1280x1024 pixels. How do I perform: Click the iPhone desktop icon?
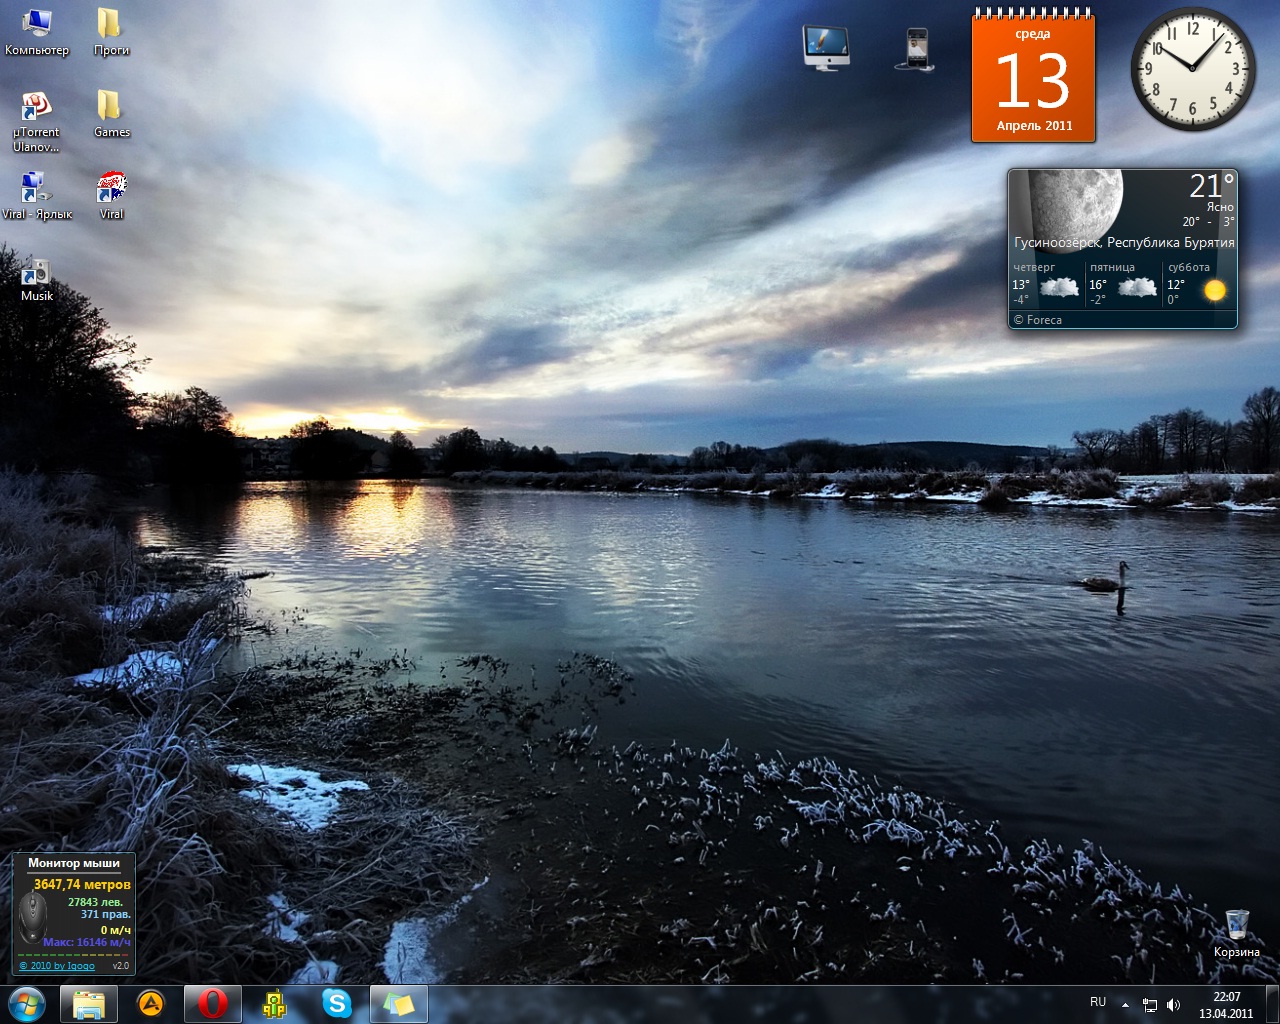916,49
